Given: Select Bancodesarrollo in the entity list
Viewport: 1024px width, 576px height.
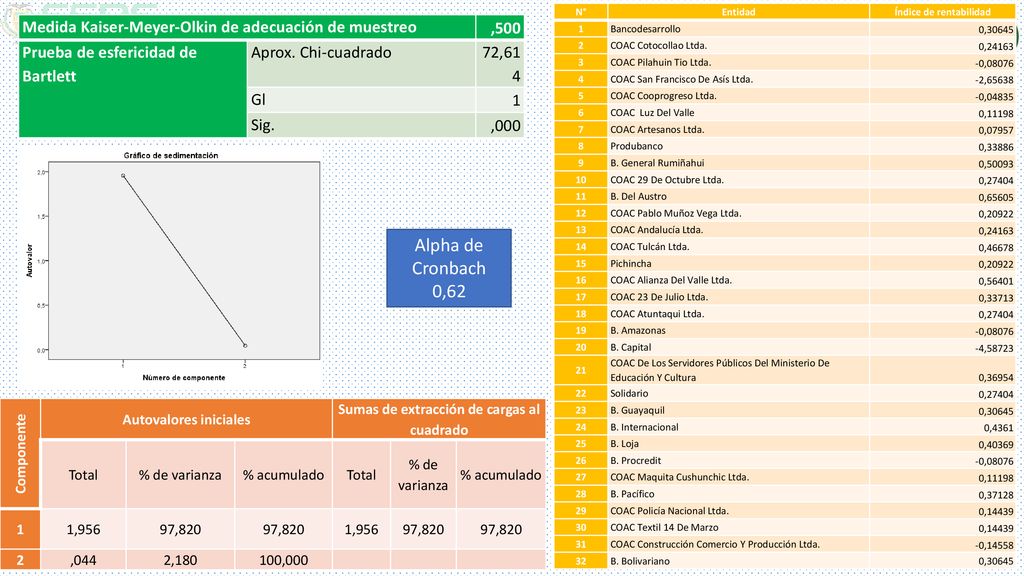Looking at the screenshot, I should (645, 29).
